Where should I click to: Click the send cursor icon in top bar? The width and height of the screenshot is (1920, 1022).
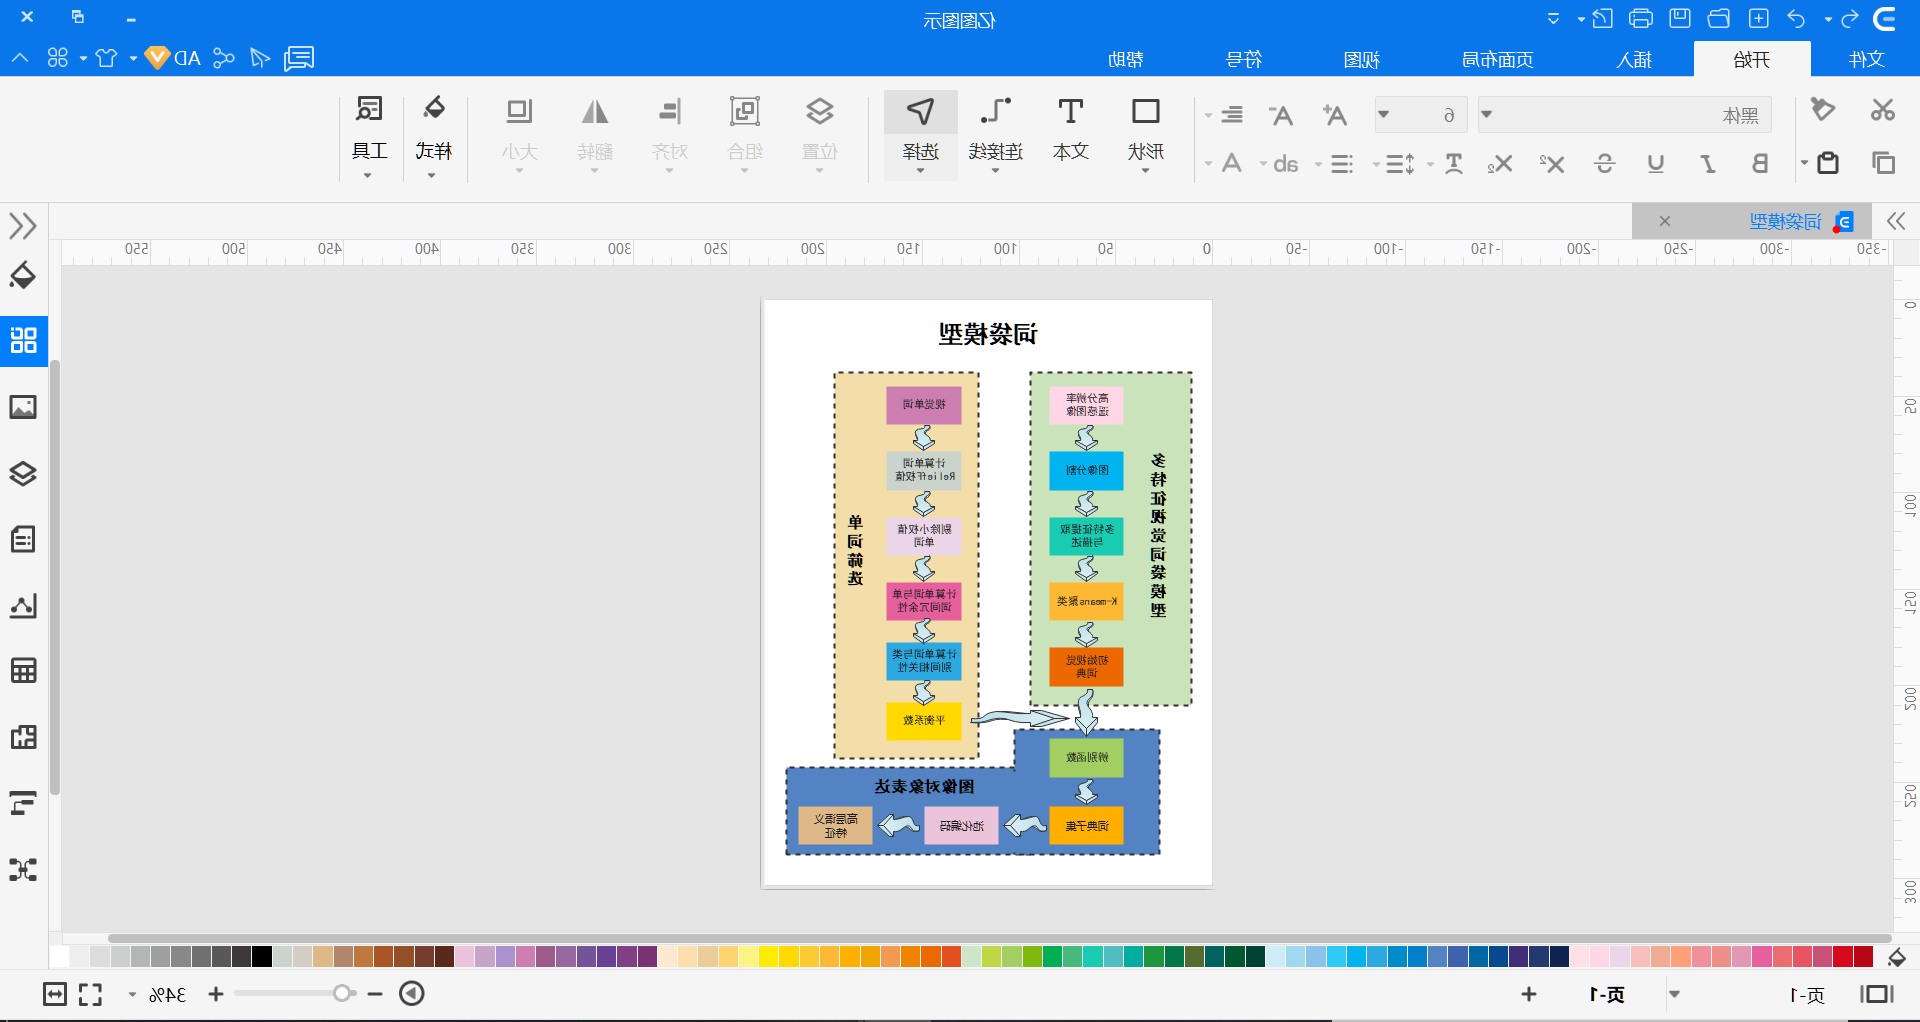(260, 58)
